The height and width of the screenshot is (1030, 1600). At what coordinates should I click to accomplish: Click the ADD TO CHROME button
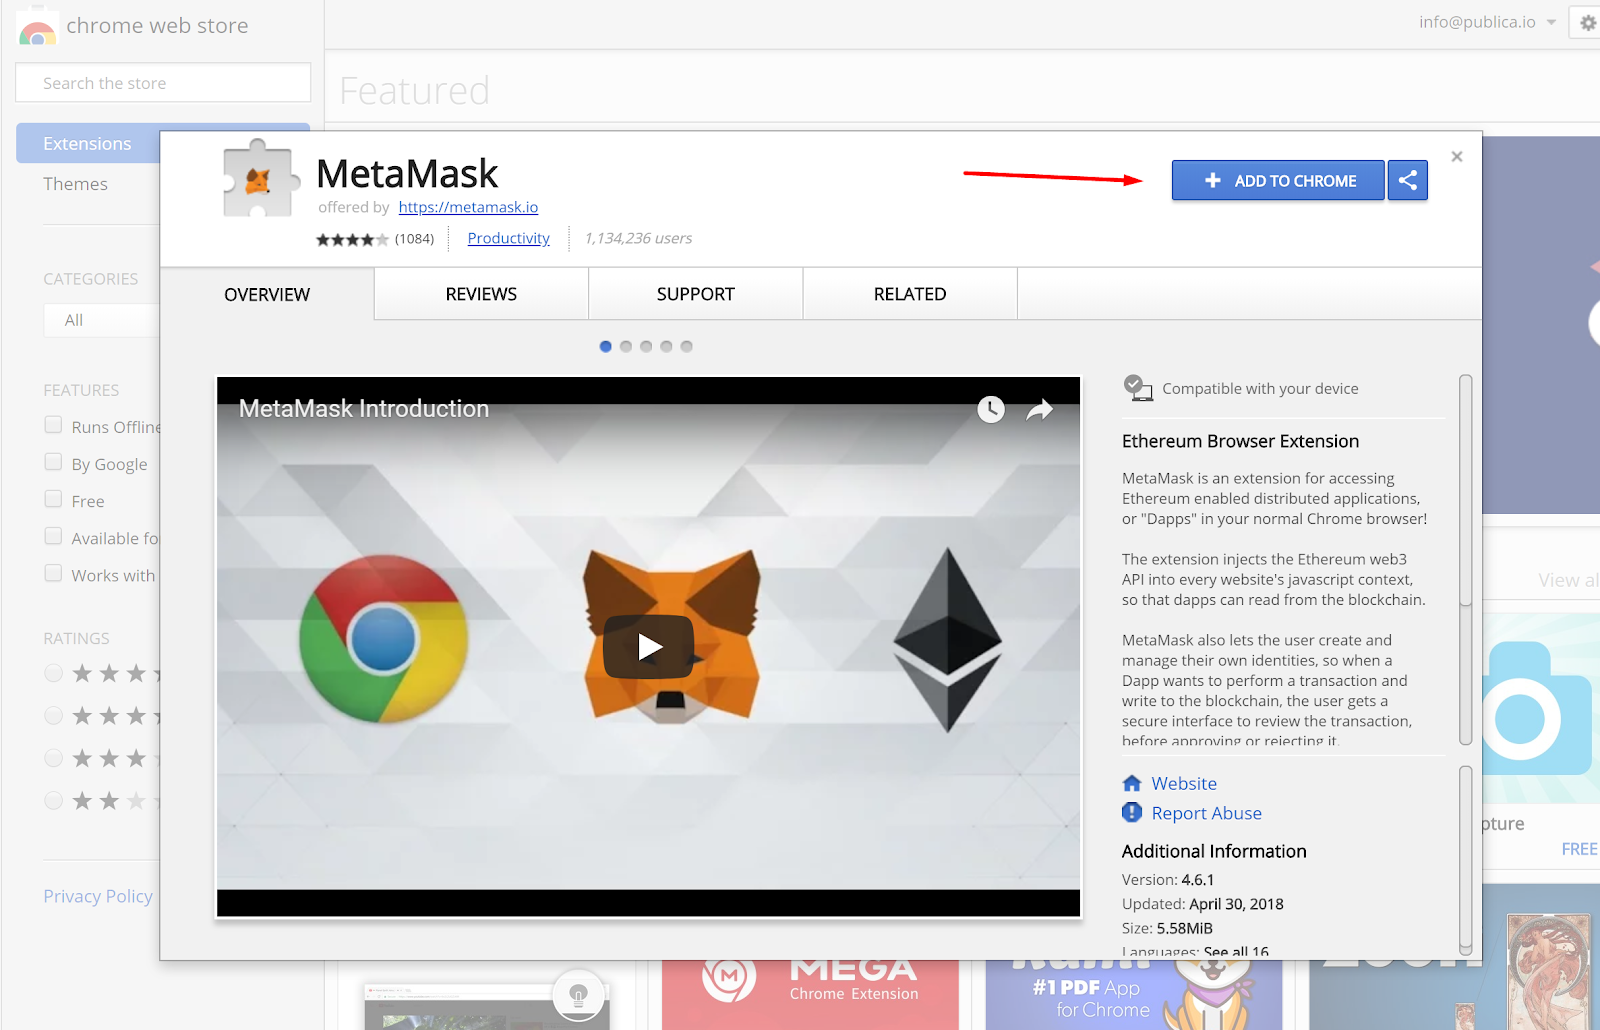[1278, 180]
